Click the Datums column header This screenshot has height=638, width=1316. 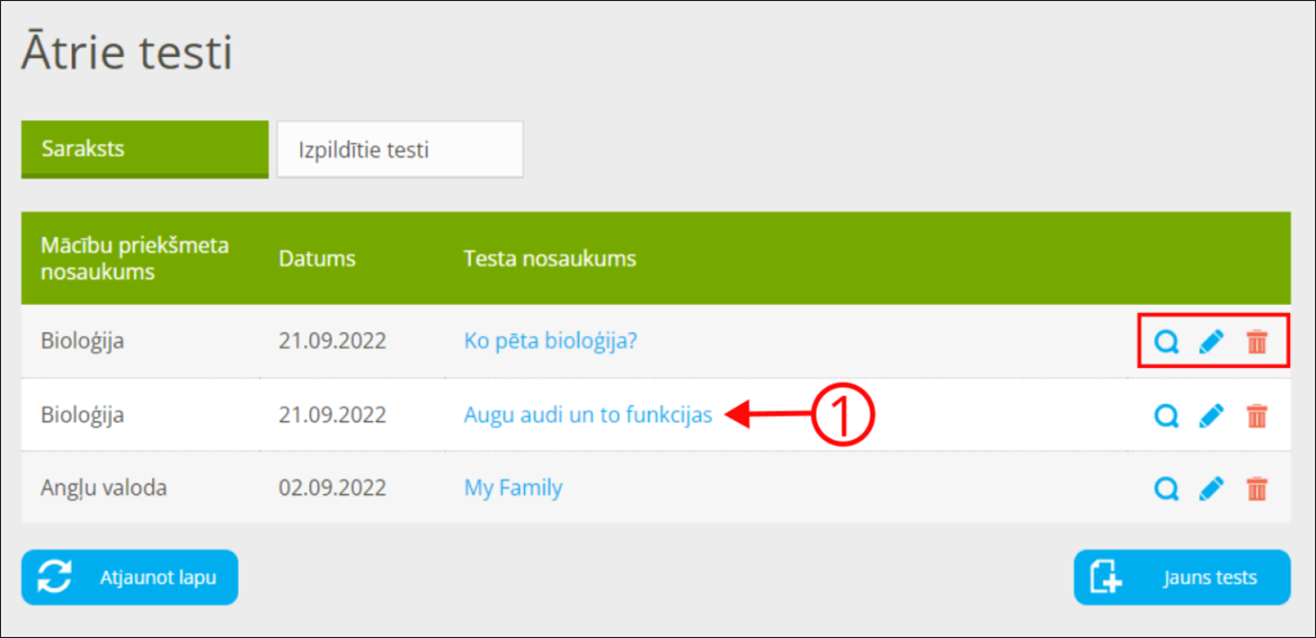click(x=317, y=258)
